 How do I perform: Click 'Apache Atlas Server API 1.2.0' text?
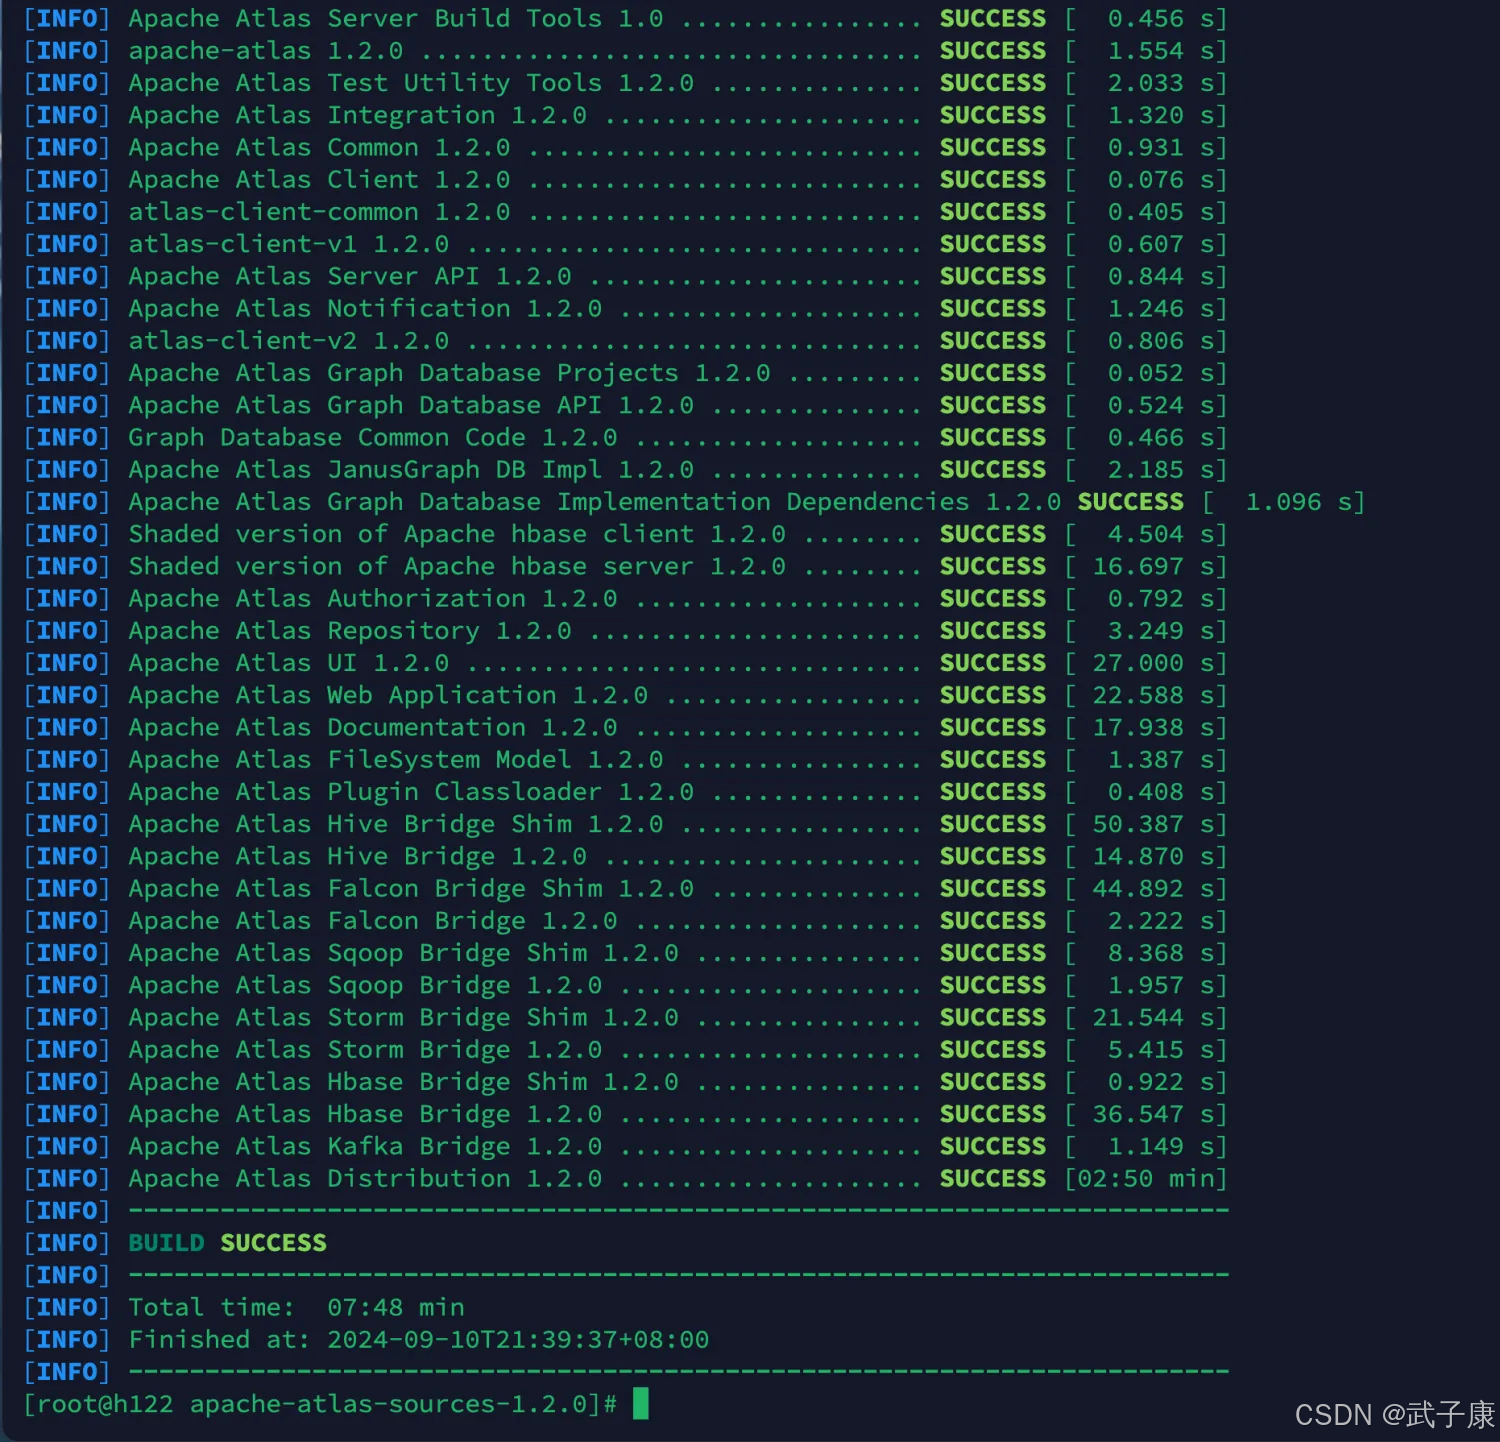point(350,277)
